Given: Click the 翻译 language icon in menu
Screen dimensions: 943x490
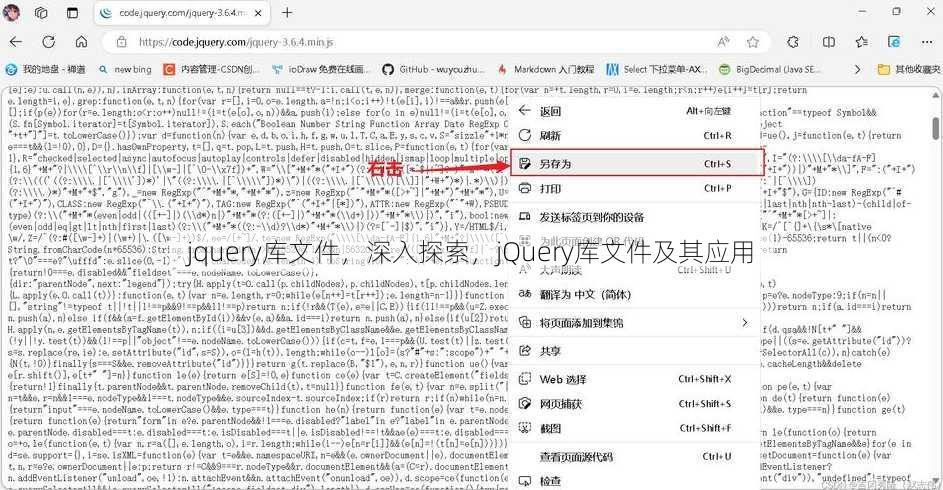Looking at the screenshot, I should (525, 294).
